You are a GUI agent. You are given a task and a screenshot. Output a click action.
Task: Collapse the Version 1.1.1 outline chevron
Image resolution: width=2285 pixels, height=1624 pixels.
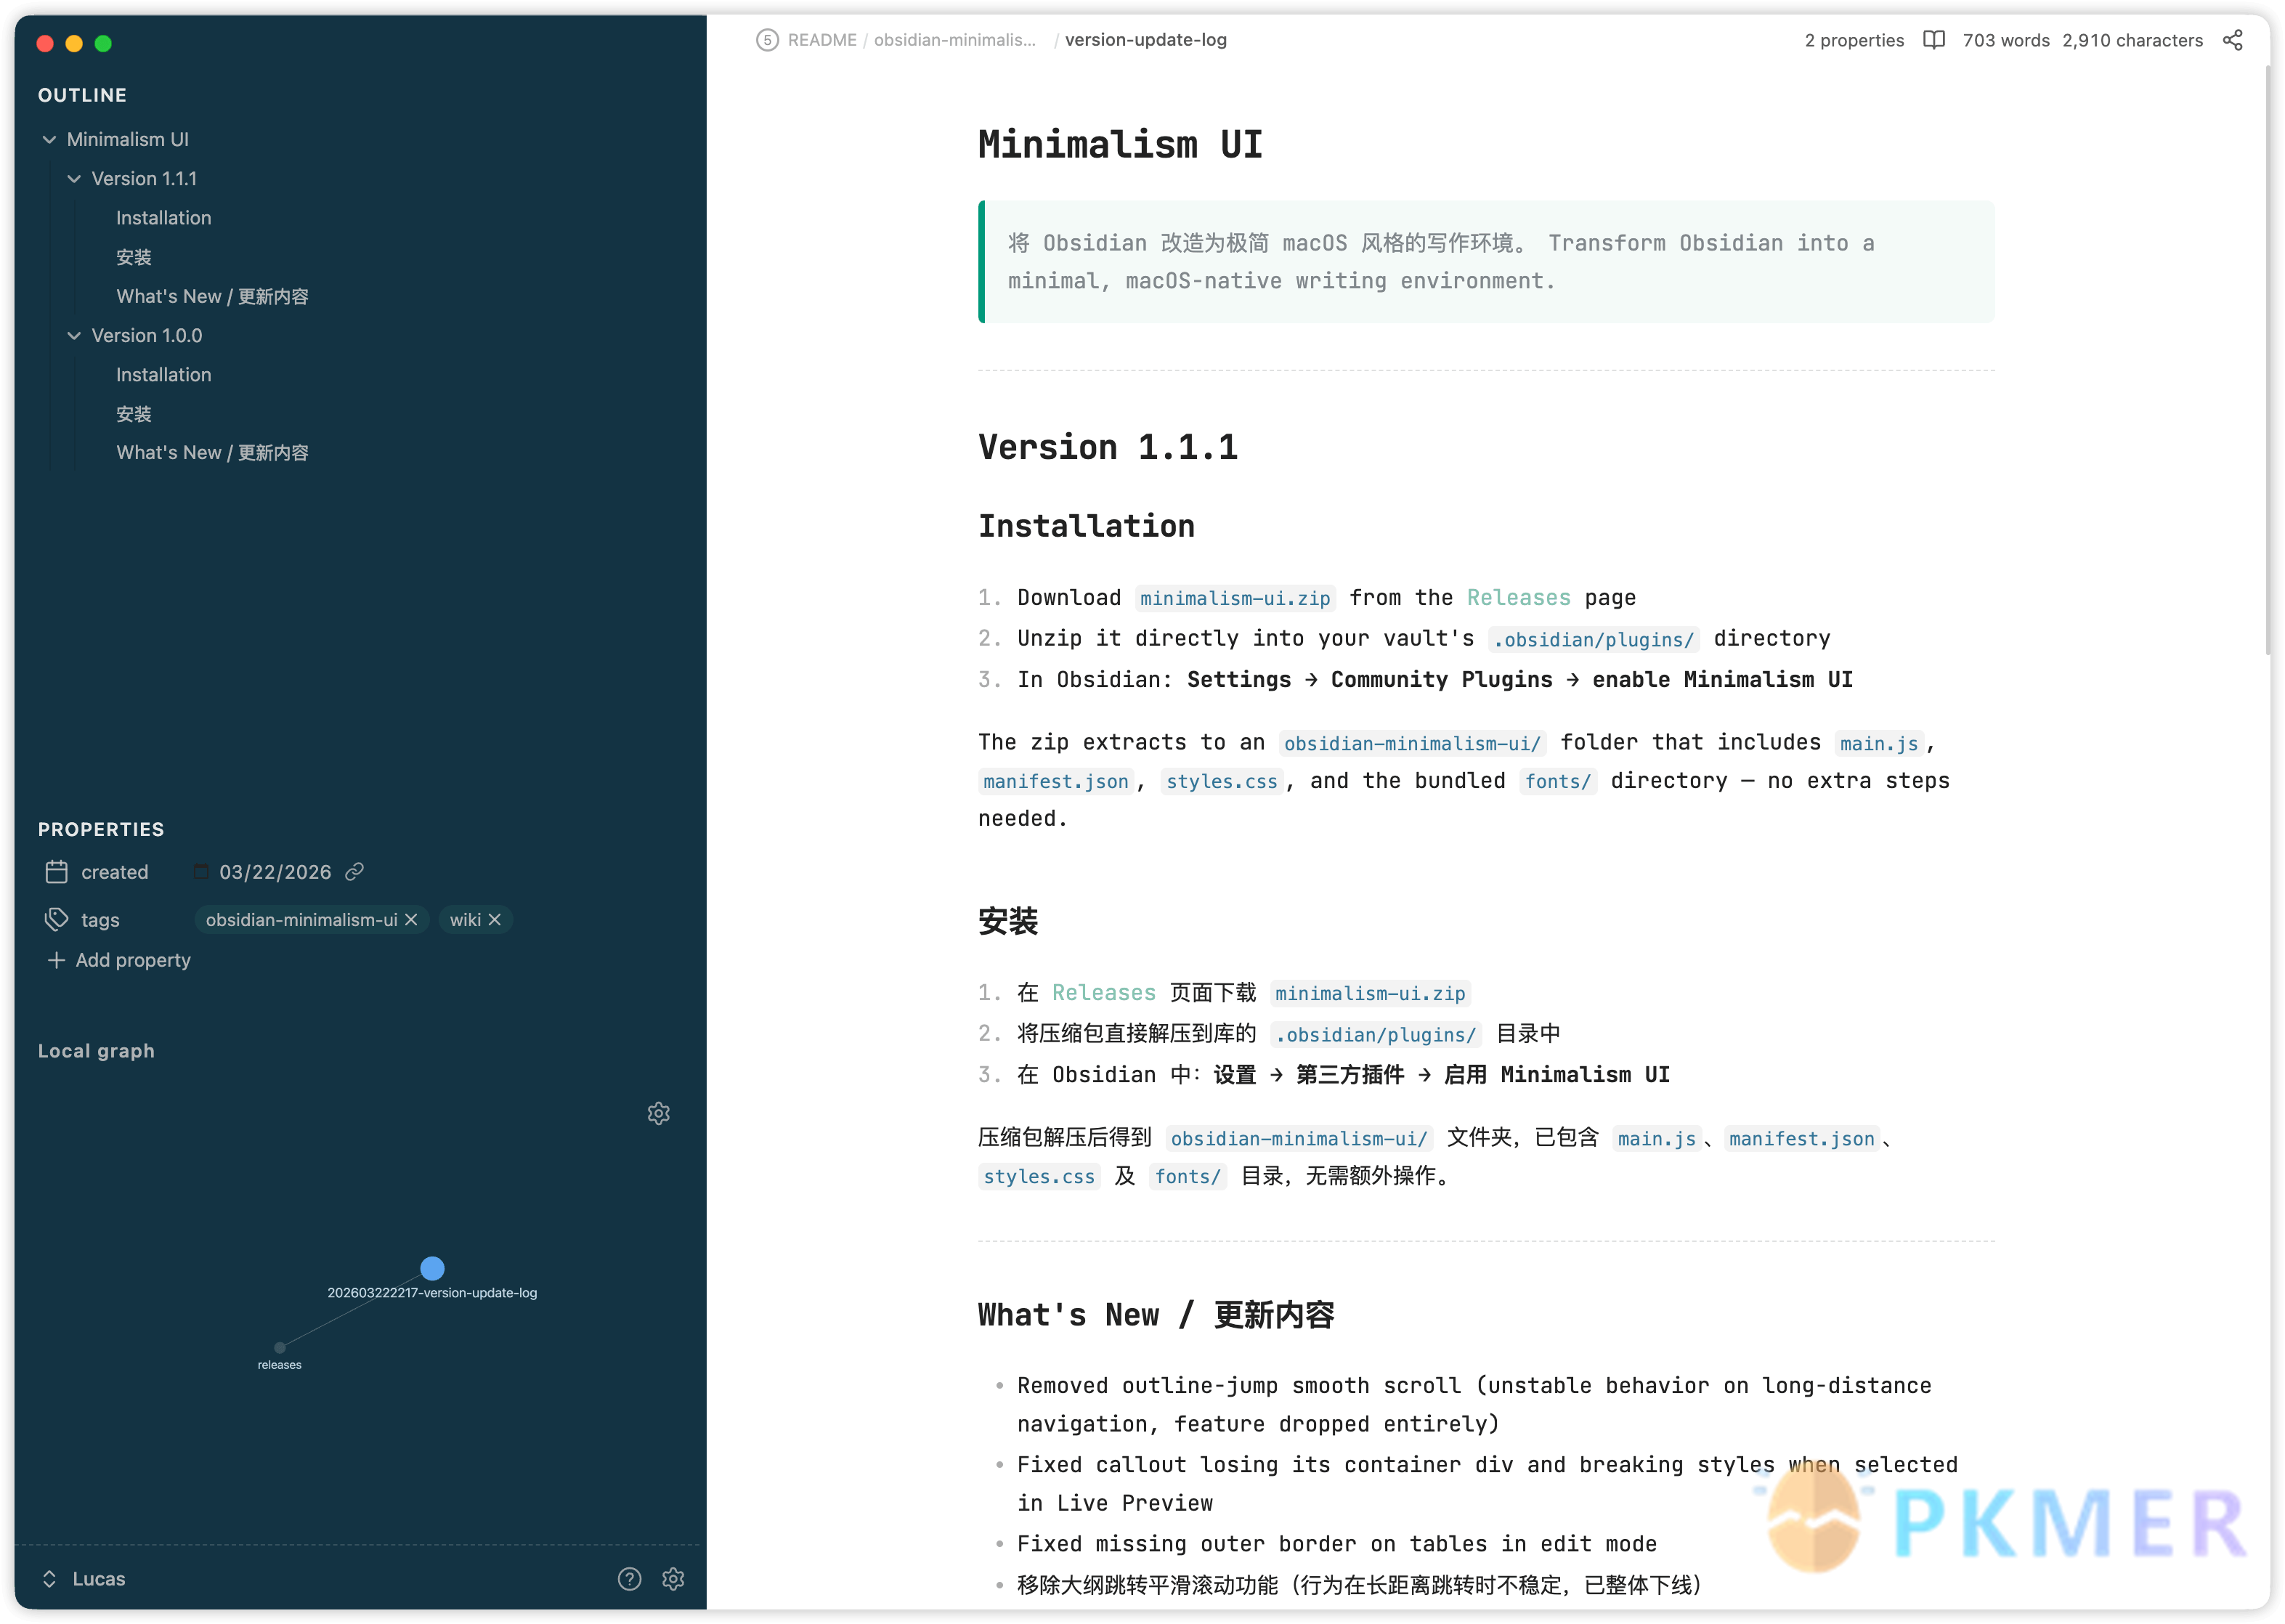point(74,179)
